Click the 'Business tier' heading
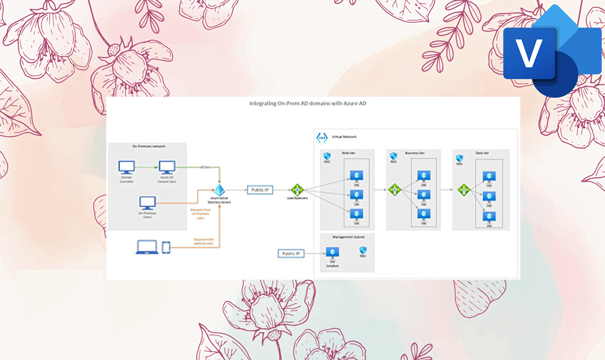This screenshot has width=605, height=360. click(x=414, y=153)
